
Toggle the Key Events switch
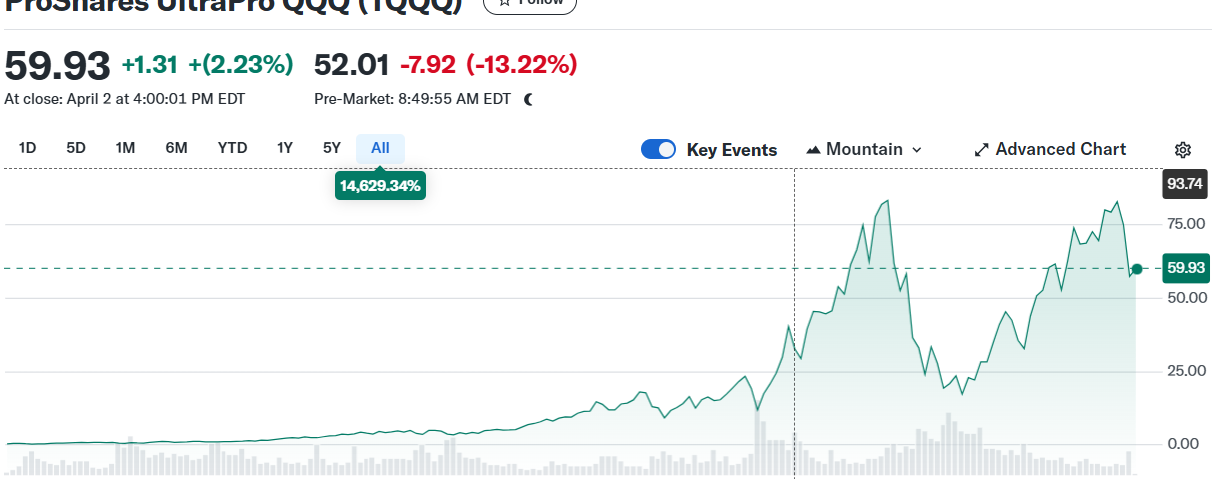(659, 149)
